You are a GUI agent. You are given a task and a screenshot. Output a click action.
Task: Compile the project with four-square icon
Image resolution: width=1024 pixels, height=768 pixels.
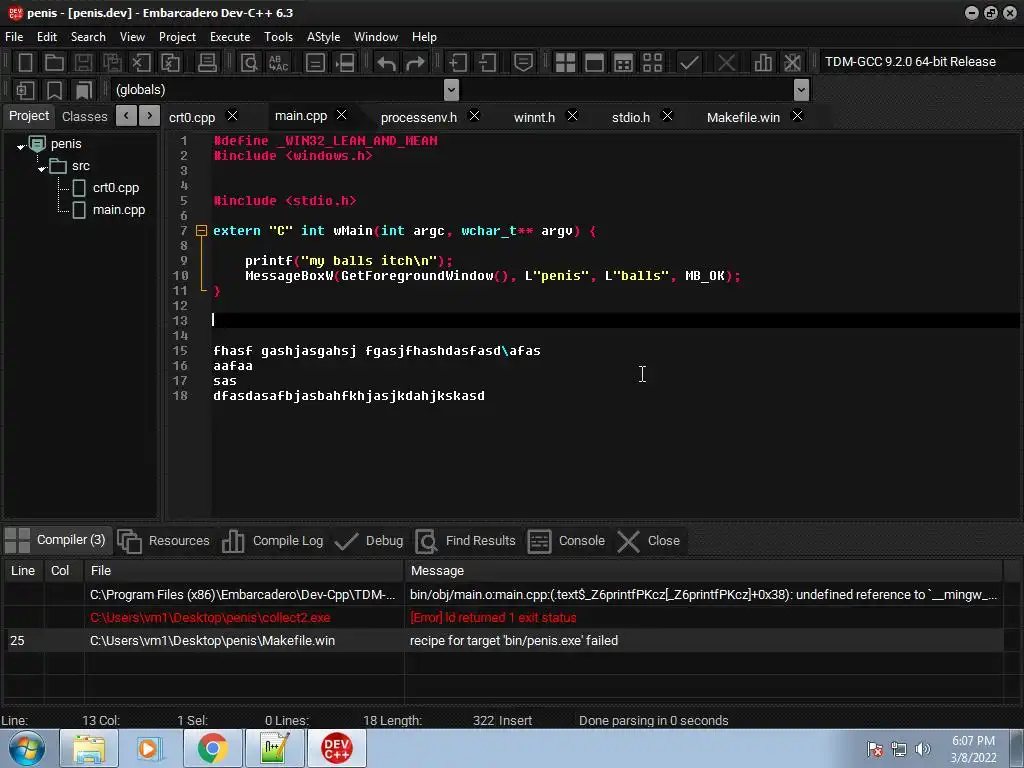[x=565, y=63]
